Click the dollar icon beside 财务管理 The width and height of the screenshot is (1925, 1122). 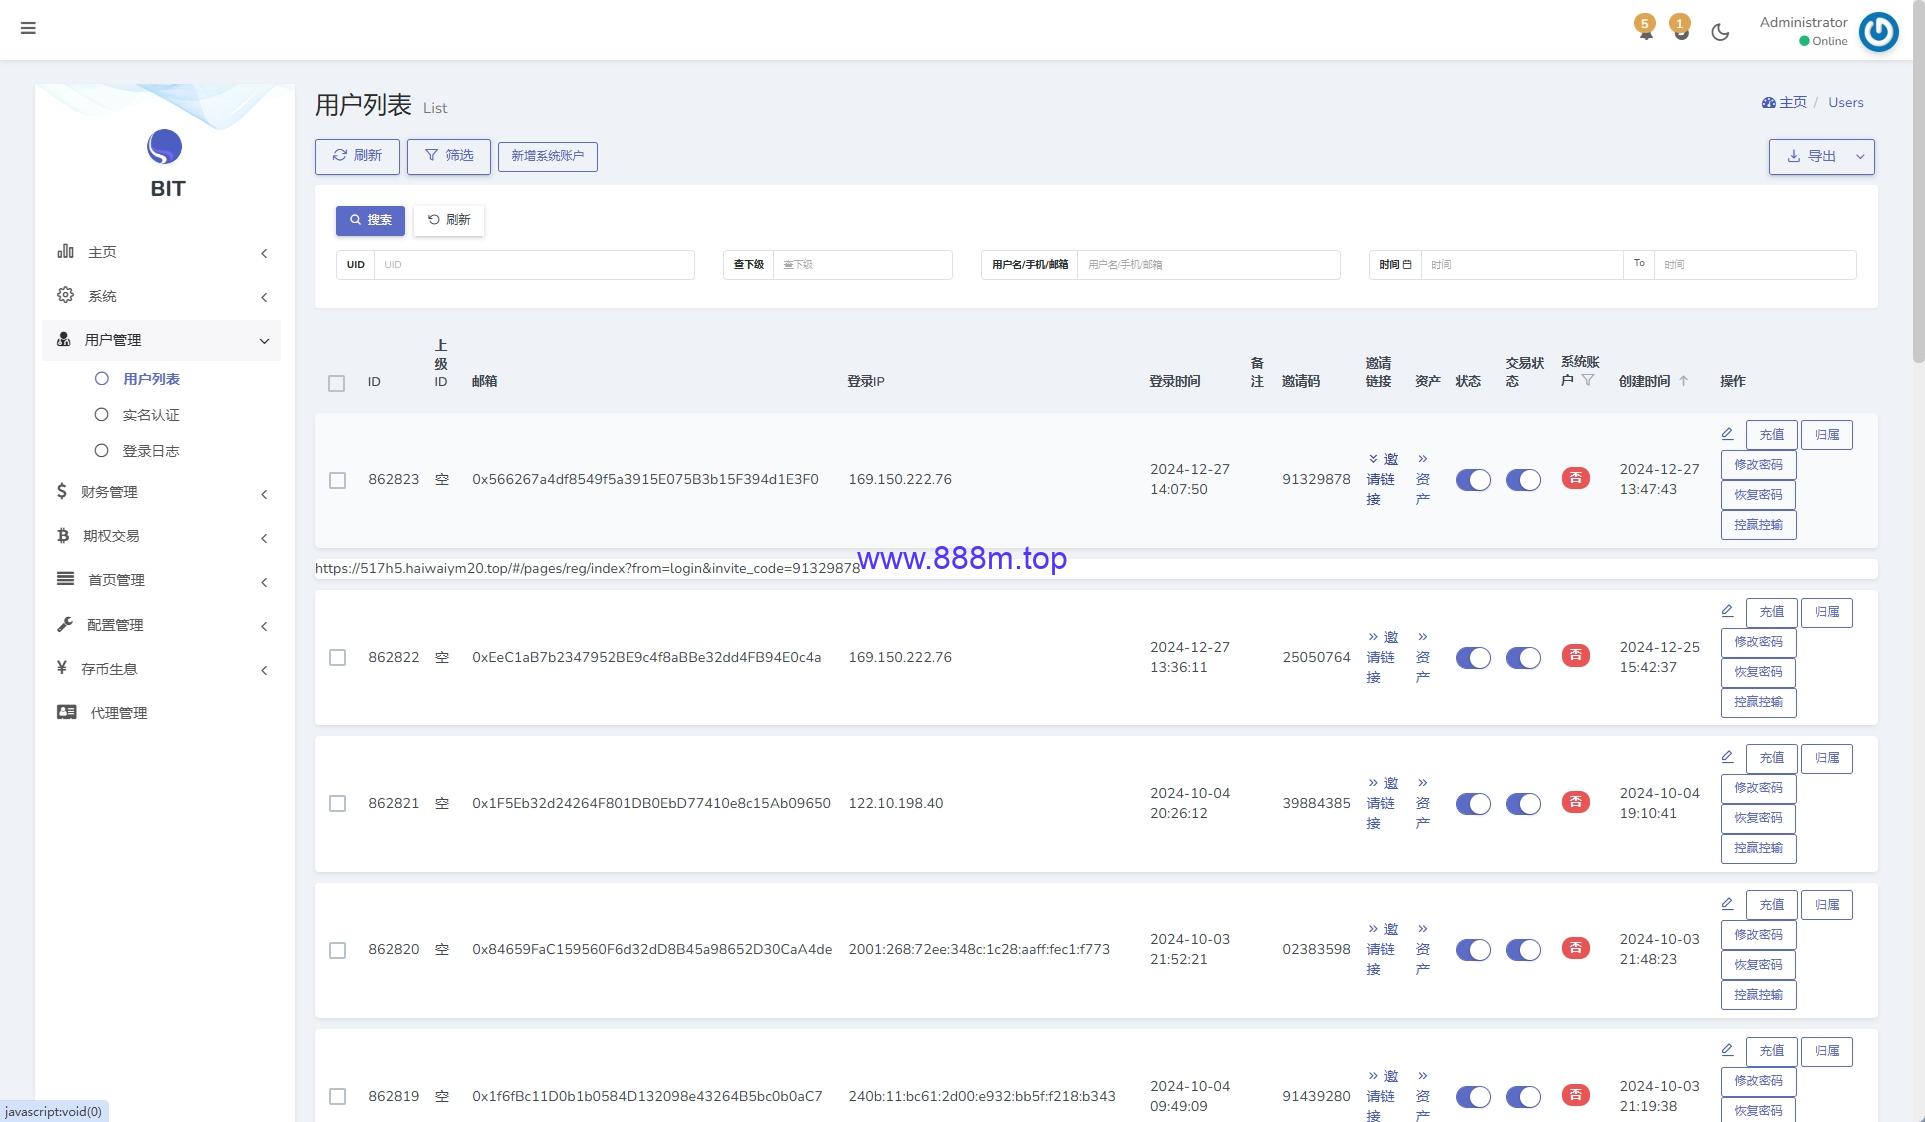[x=62, y=491]
